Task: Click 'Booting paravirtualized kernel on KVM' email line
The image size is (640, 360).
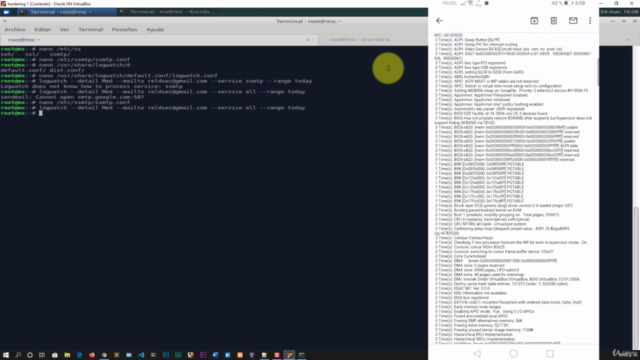Action: pos(478,210)
